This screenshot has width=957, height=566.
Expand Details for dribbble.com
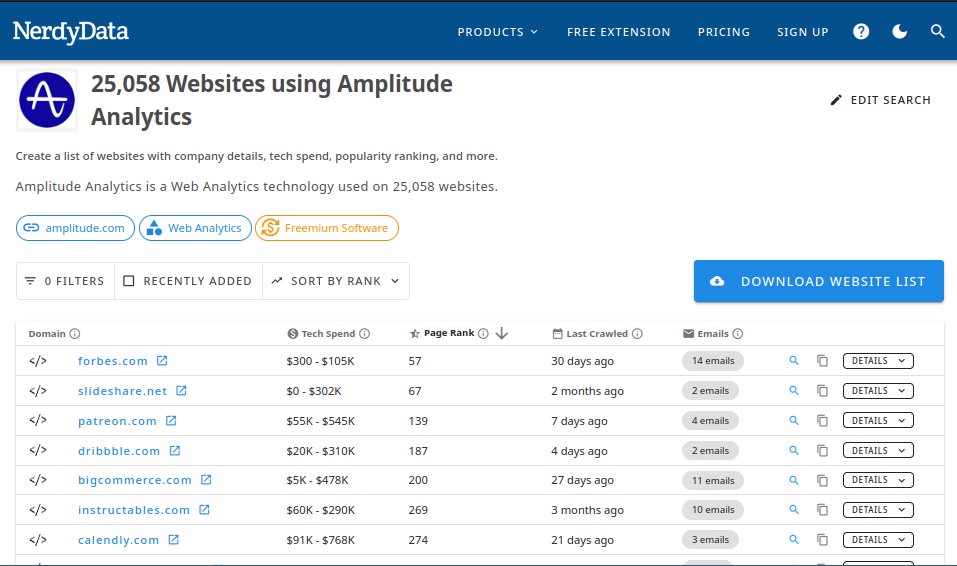click(878, 451)
